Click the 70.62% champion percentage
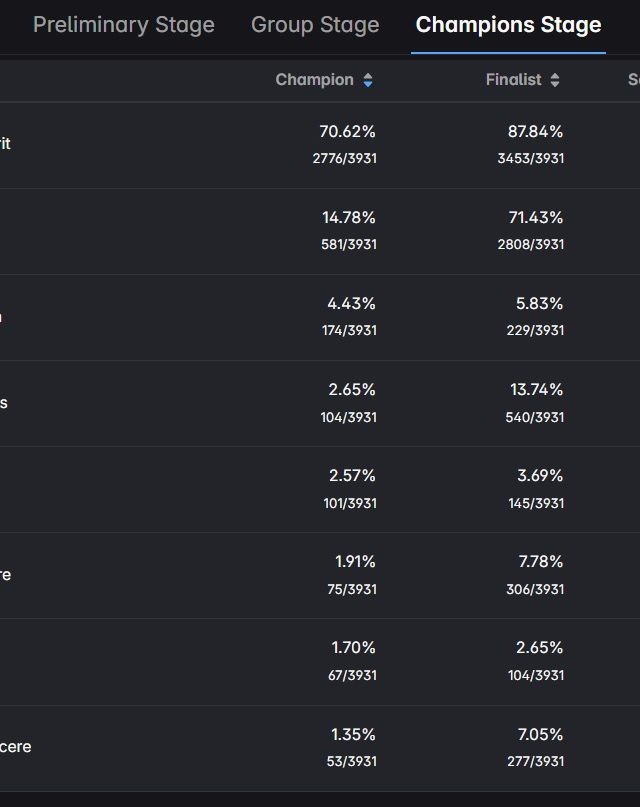Image resolution: width=640 pixels, height=807 pixels. coord(347,132)
